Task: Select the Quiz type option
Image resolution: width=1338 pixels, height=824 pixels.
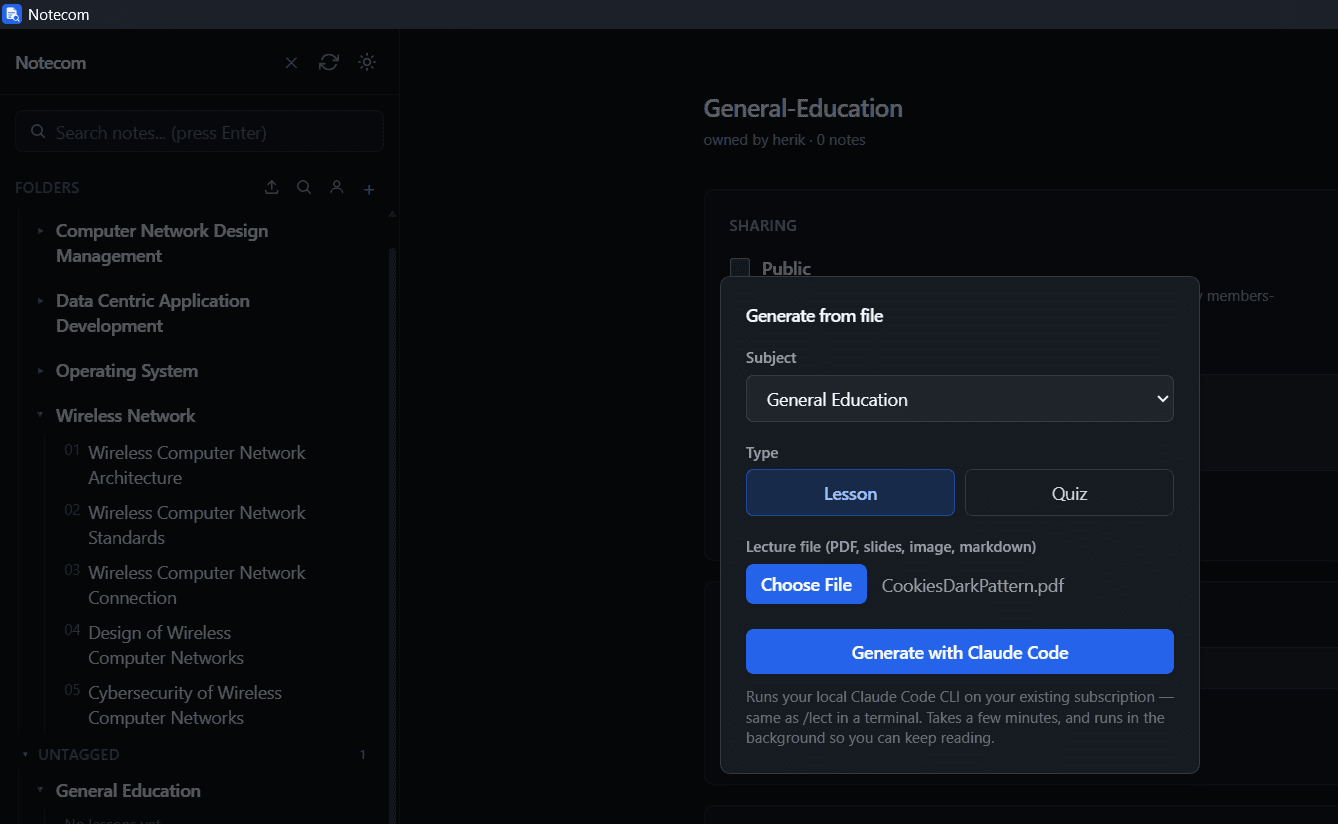Action: point(1069,493)
